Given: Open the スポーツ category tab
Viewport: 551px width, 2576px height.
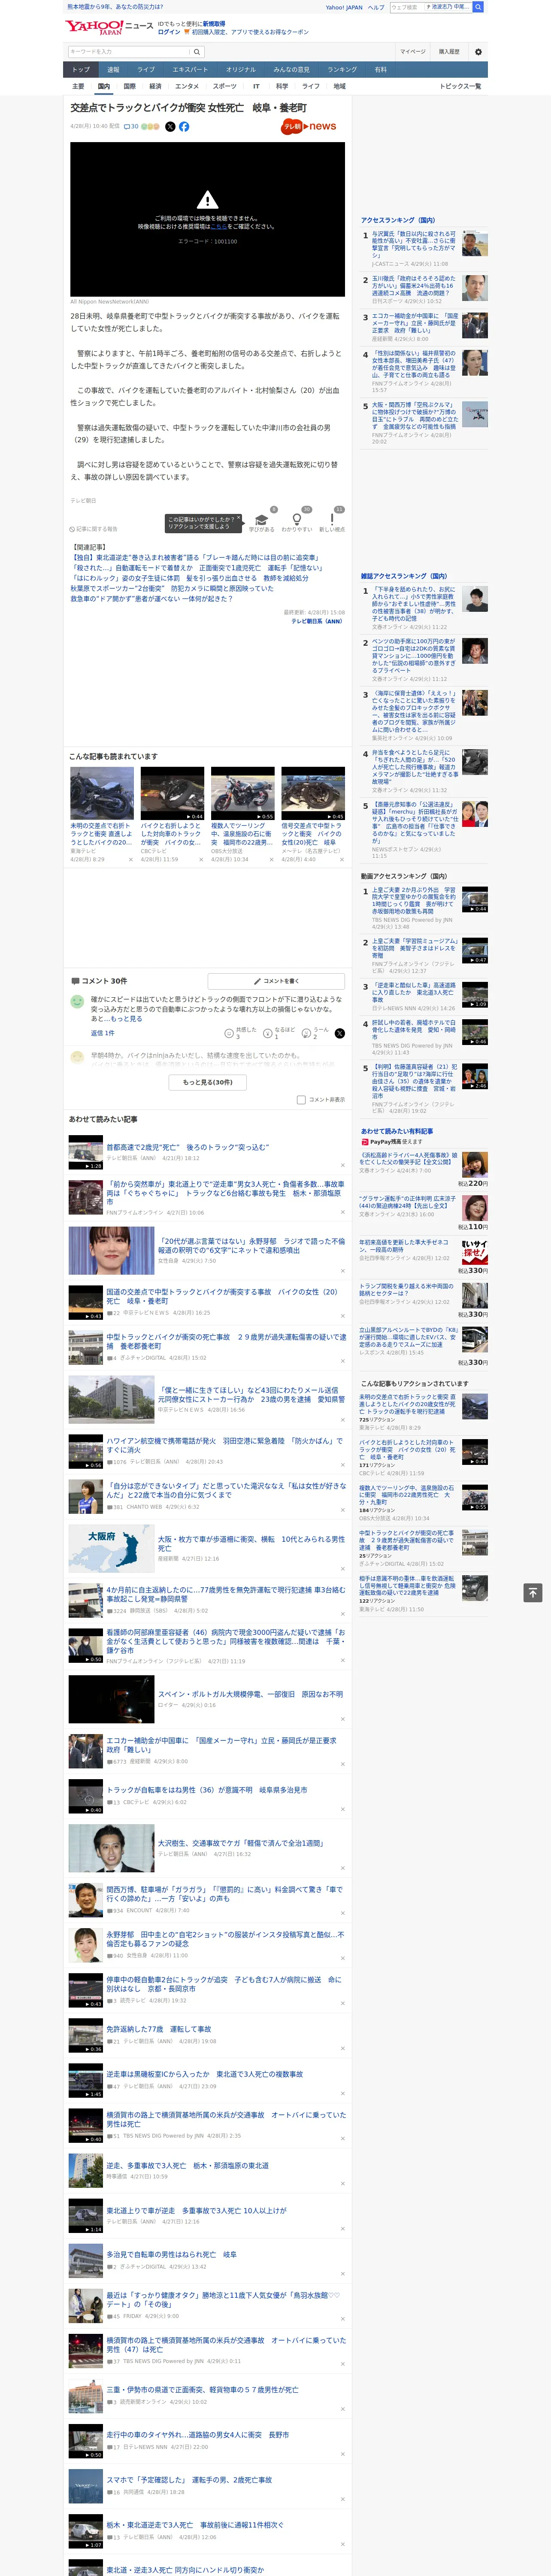Looking at the screenshot, I should tap(225, 86).
